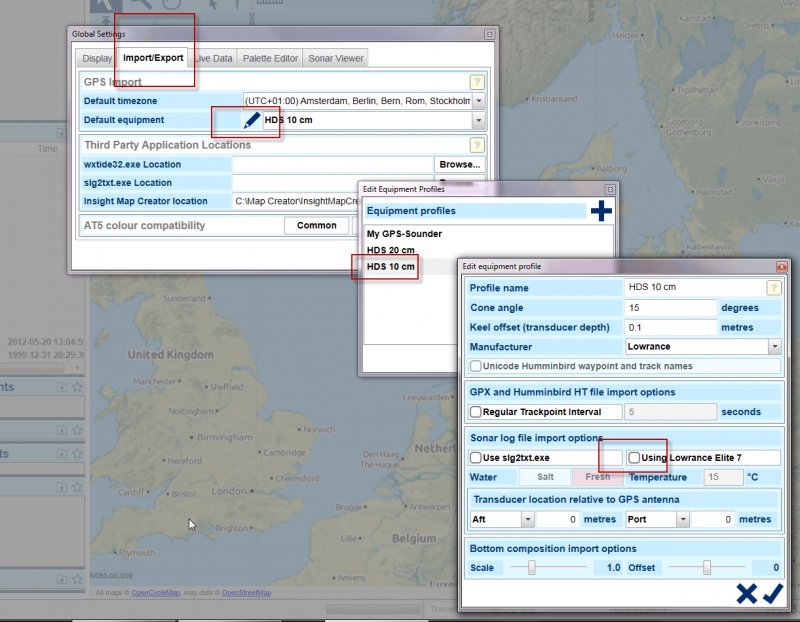Click Browse for wxtide32.exe location
800x622 pixels.
tap(460, 164)
